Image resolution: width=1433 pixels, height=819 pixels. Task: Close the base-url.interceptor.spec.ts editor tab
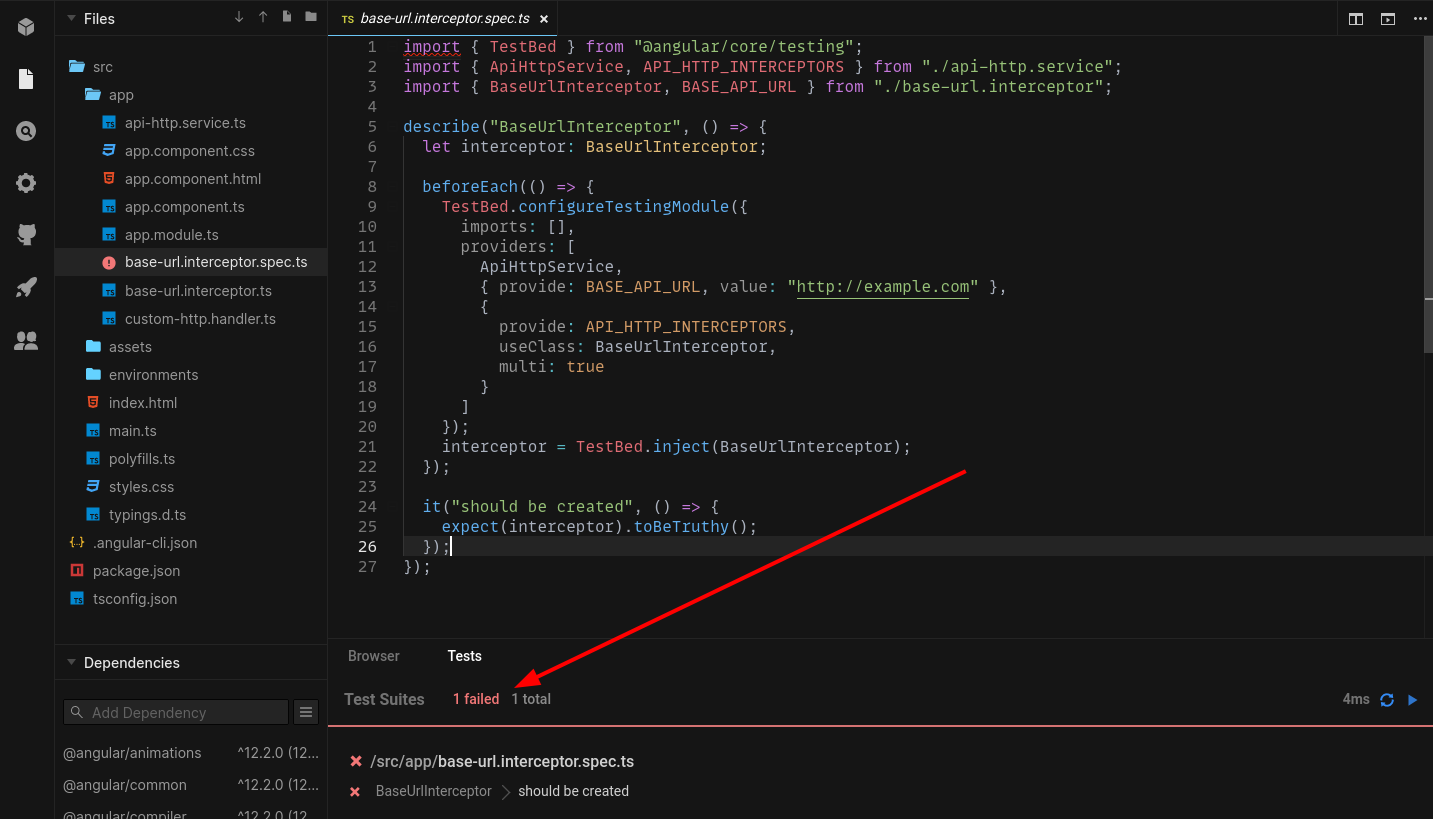[x=543, y=19]
